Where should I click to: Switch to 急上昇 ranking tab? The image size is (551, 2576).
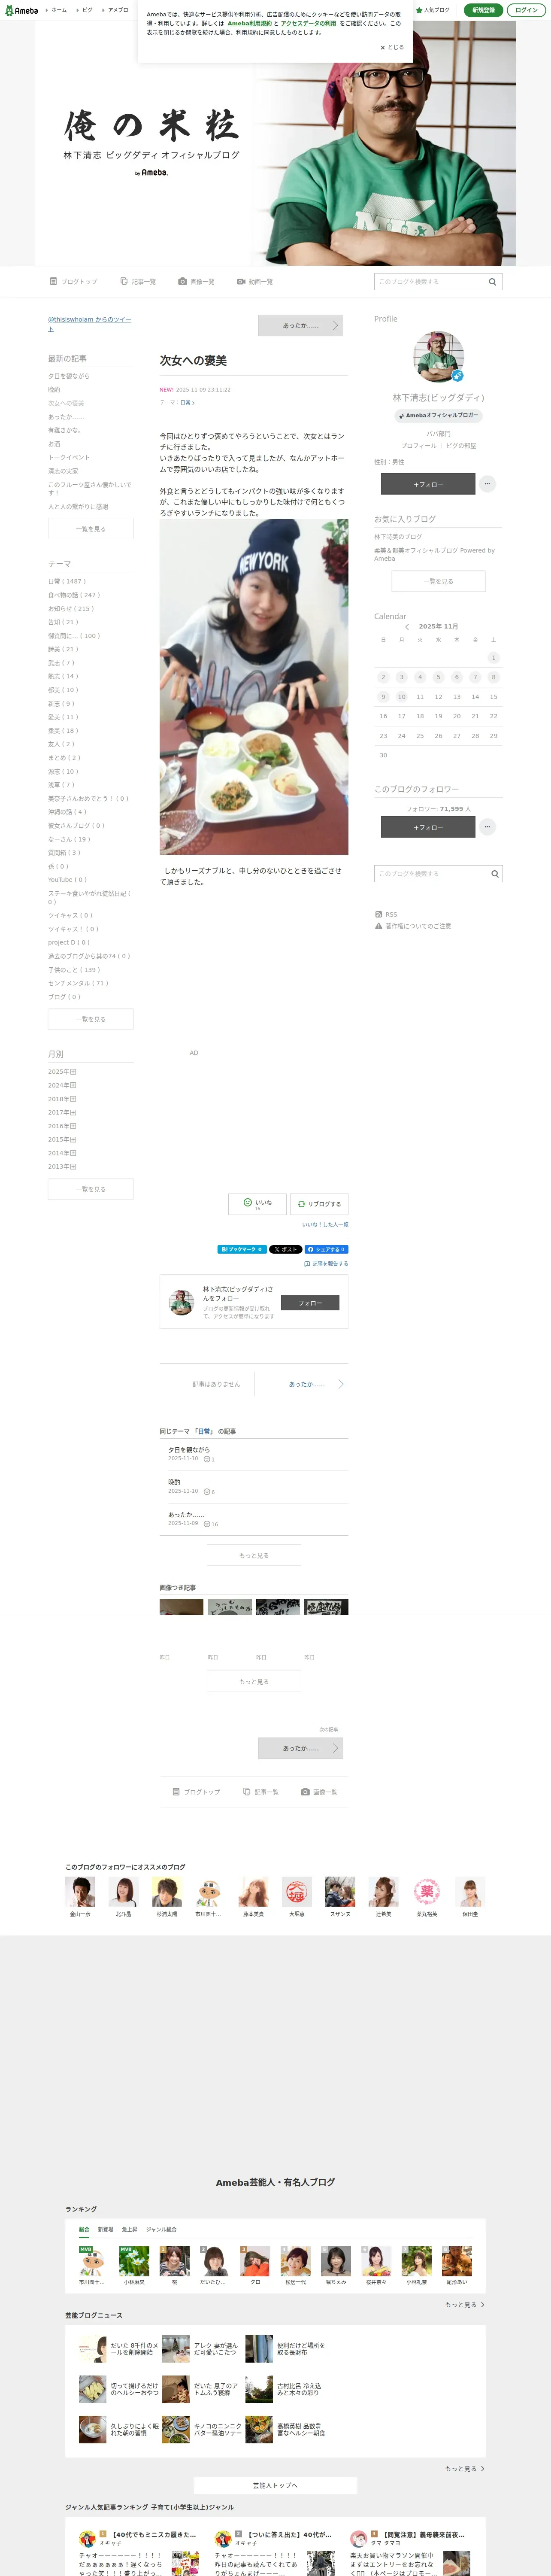(129, 2229)
